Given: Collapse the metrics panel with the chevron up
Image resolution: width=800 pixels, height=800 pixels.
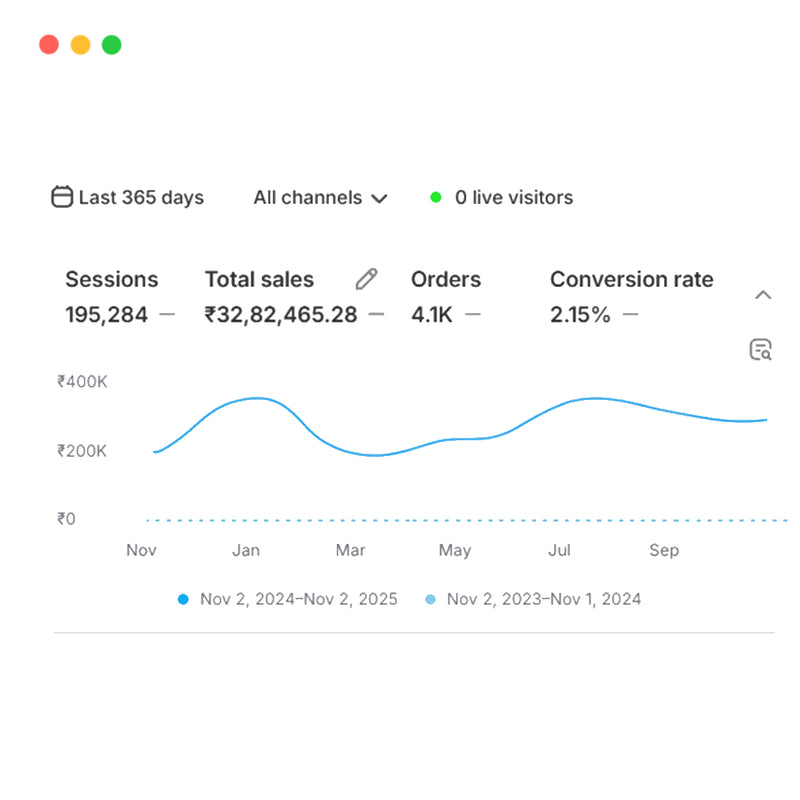Looking at the screenshot, I should pos(763,295).
